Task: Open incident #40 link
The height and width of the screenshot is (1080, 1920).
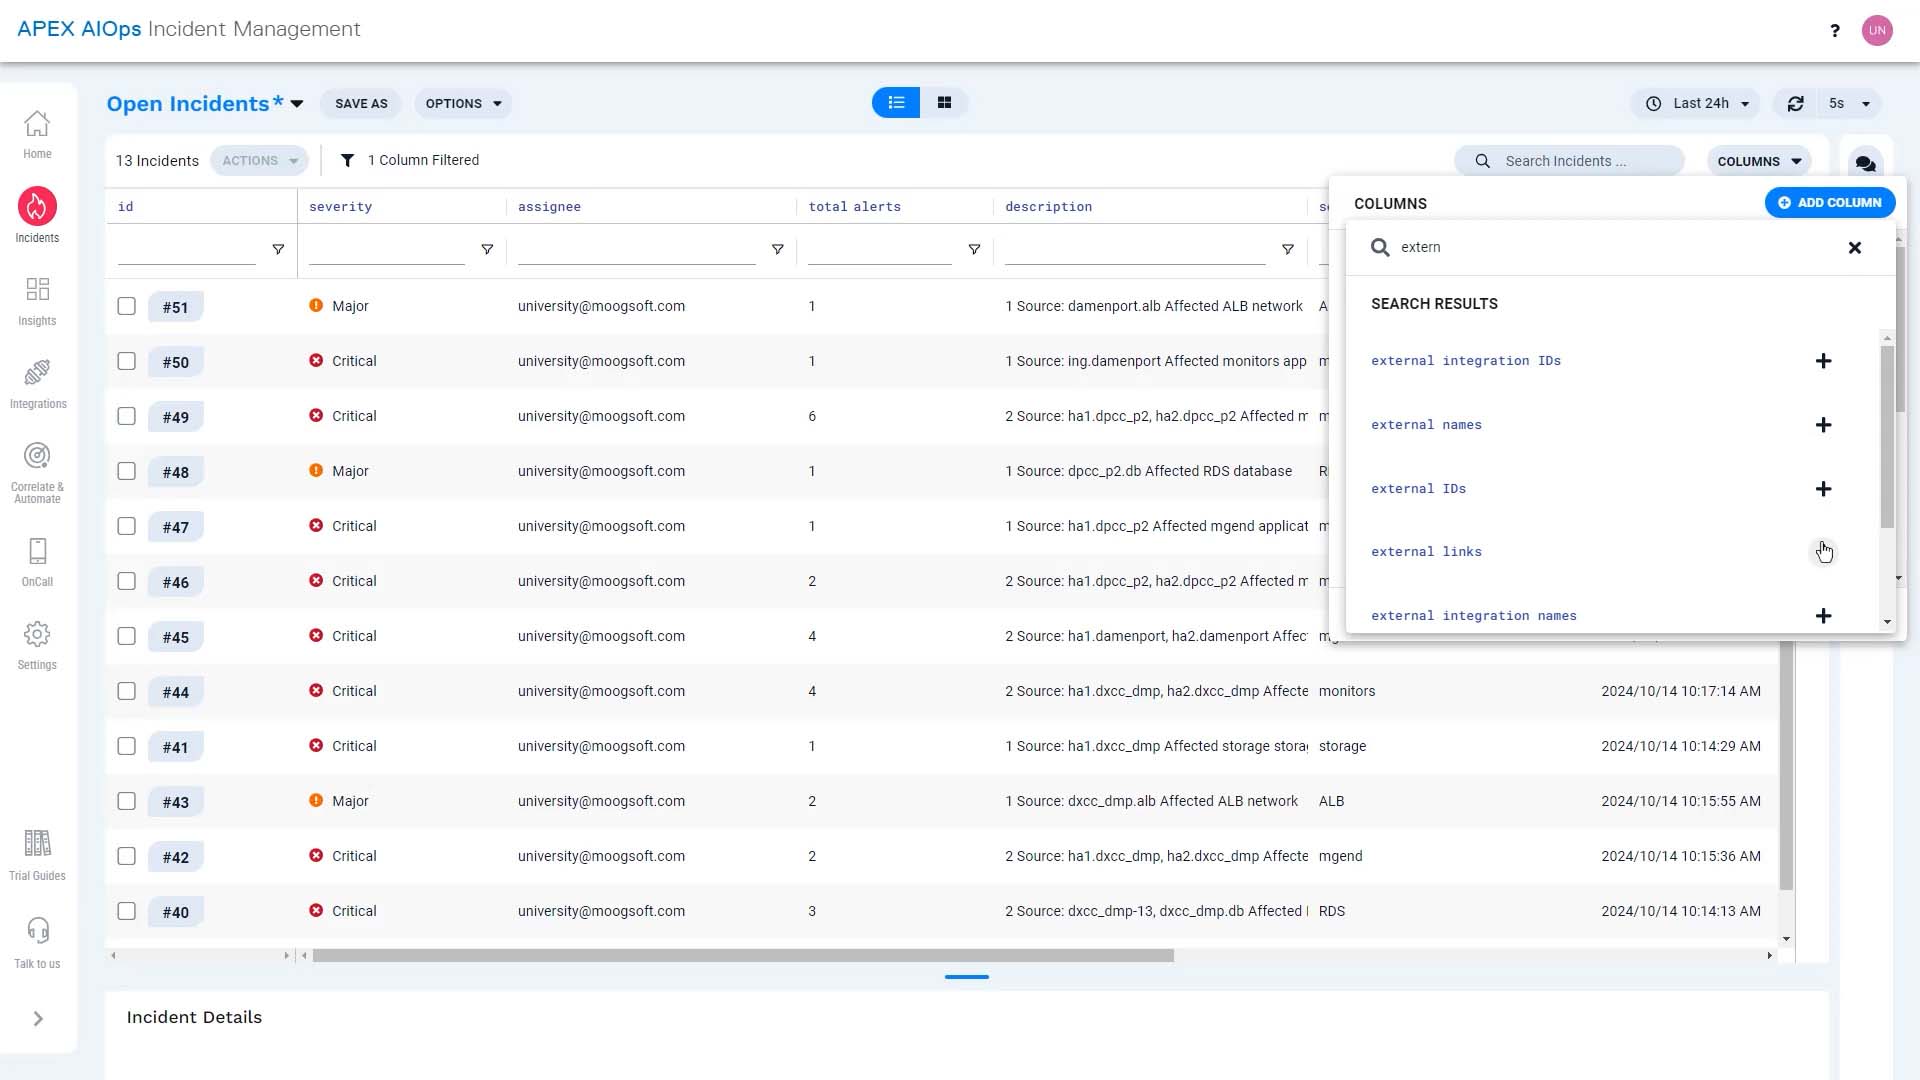Action: pyautogui.click(x=176, y=912)
